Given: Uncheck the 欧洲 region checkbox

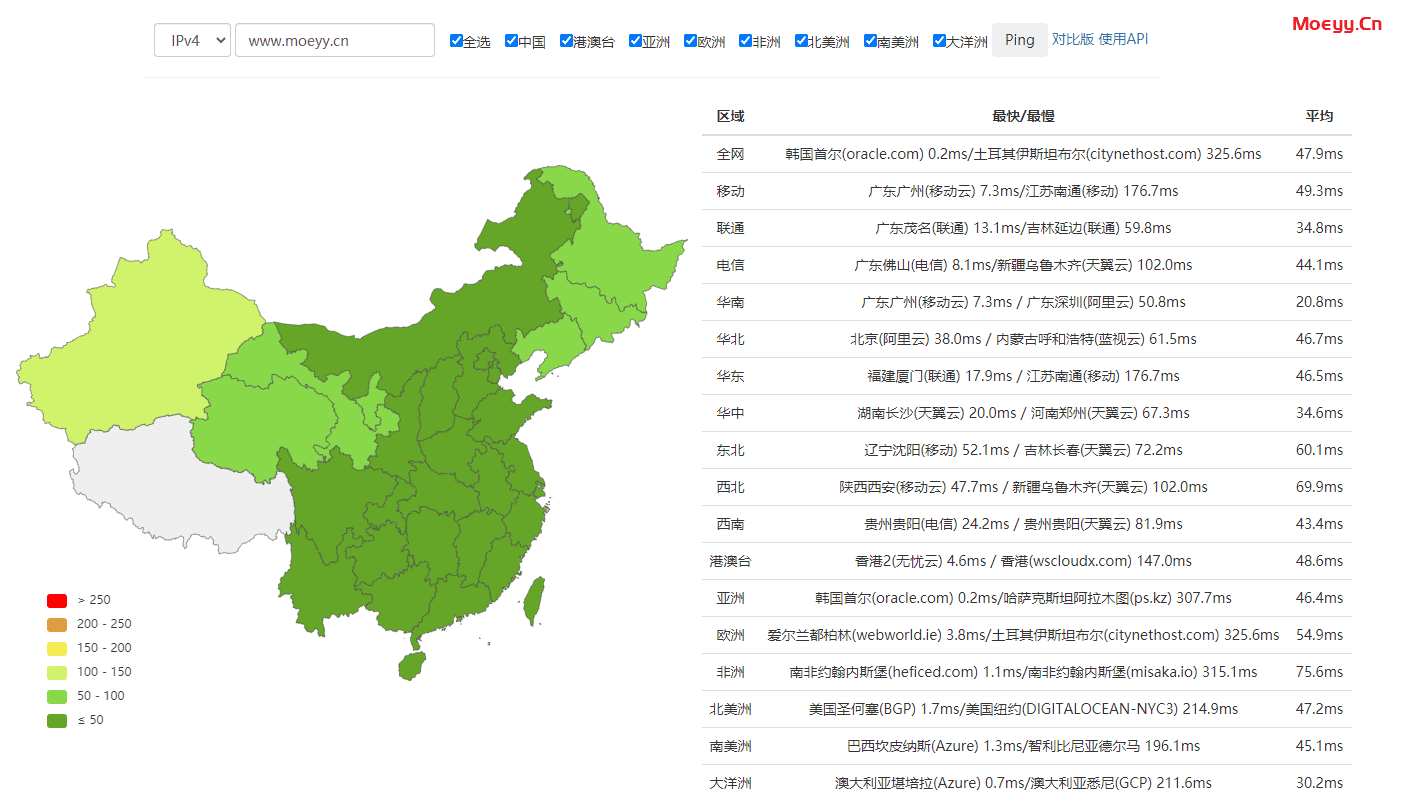Looking at the screenshot, I should pos(690,41).
